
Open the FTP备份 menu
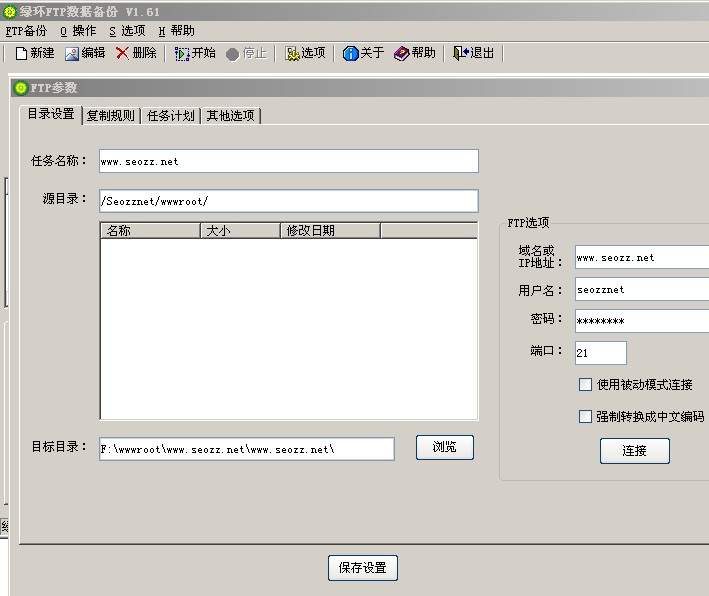tap(26, 31)
